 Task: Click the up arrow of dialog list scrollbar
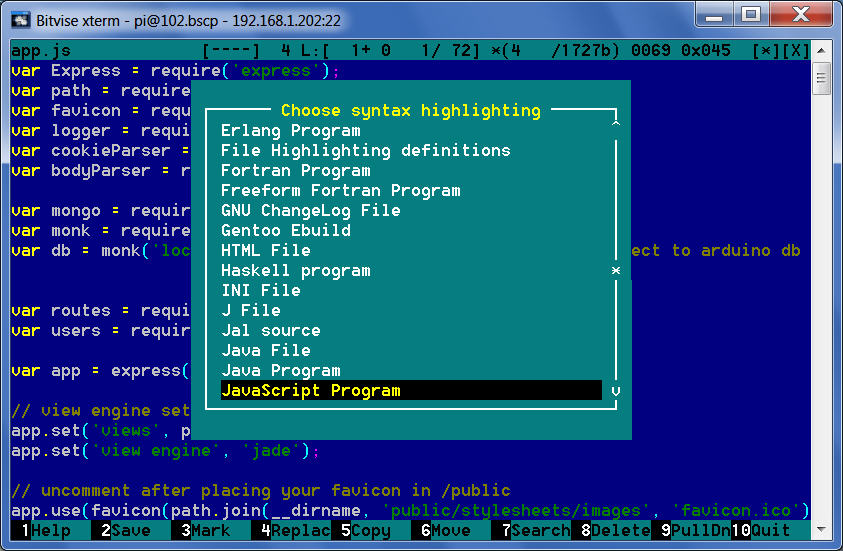616,122
